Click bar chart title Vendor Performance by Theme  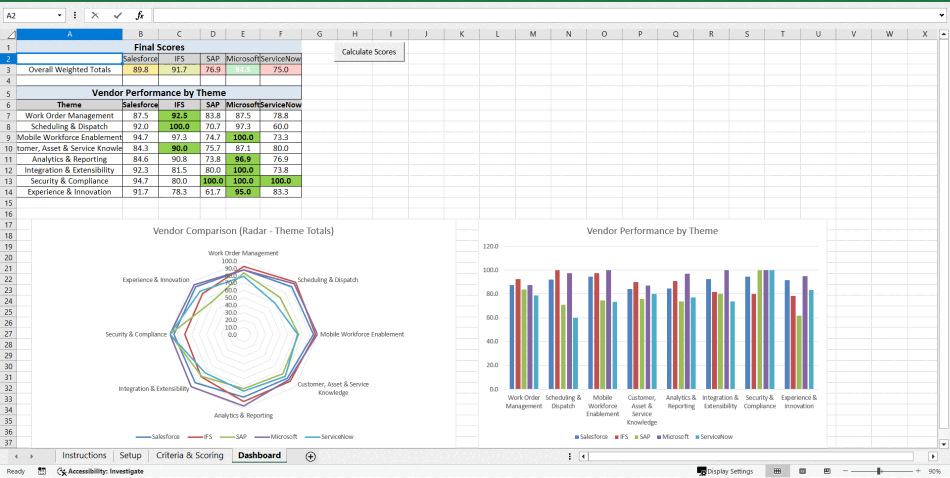[652, 231]
